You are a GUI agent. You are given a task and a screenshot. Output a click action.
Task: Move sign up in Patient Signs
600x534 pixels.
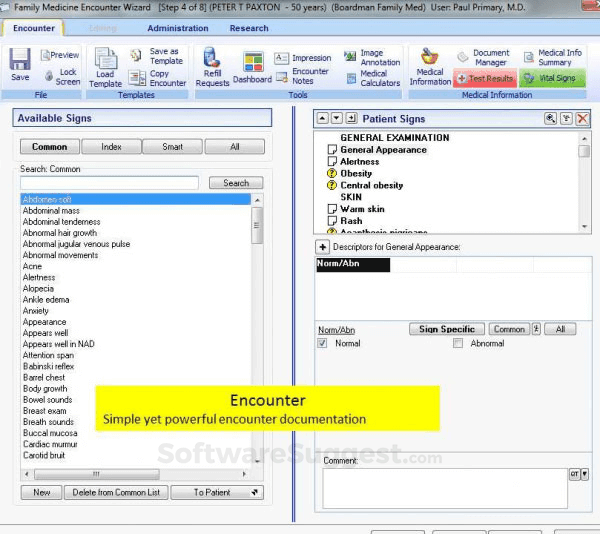(323, 118)
